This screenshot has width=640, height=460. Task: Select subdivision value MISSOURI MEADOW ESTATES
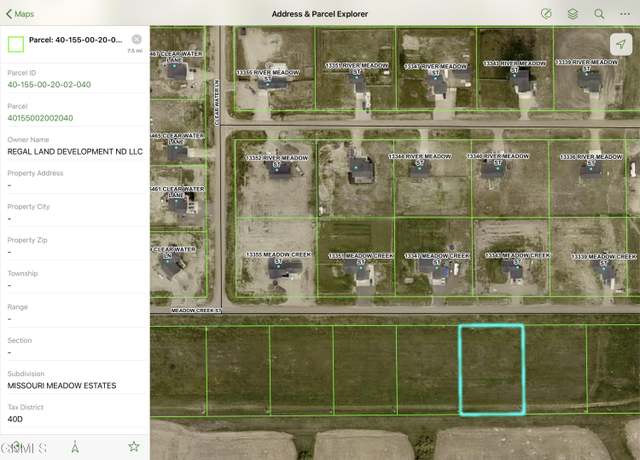click(x=62, y=385)
